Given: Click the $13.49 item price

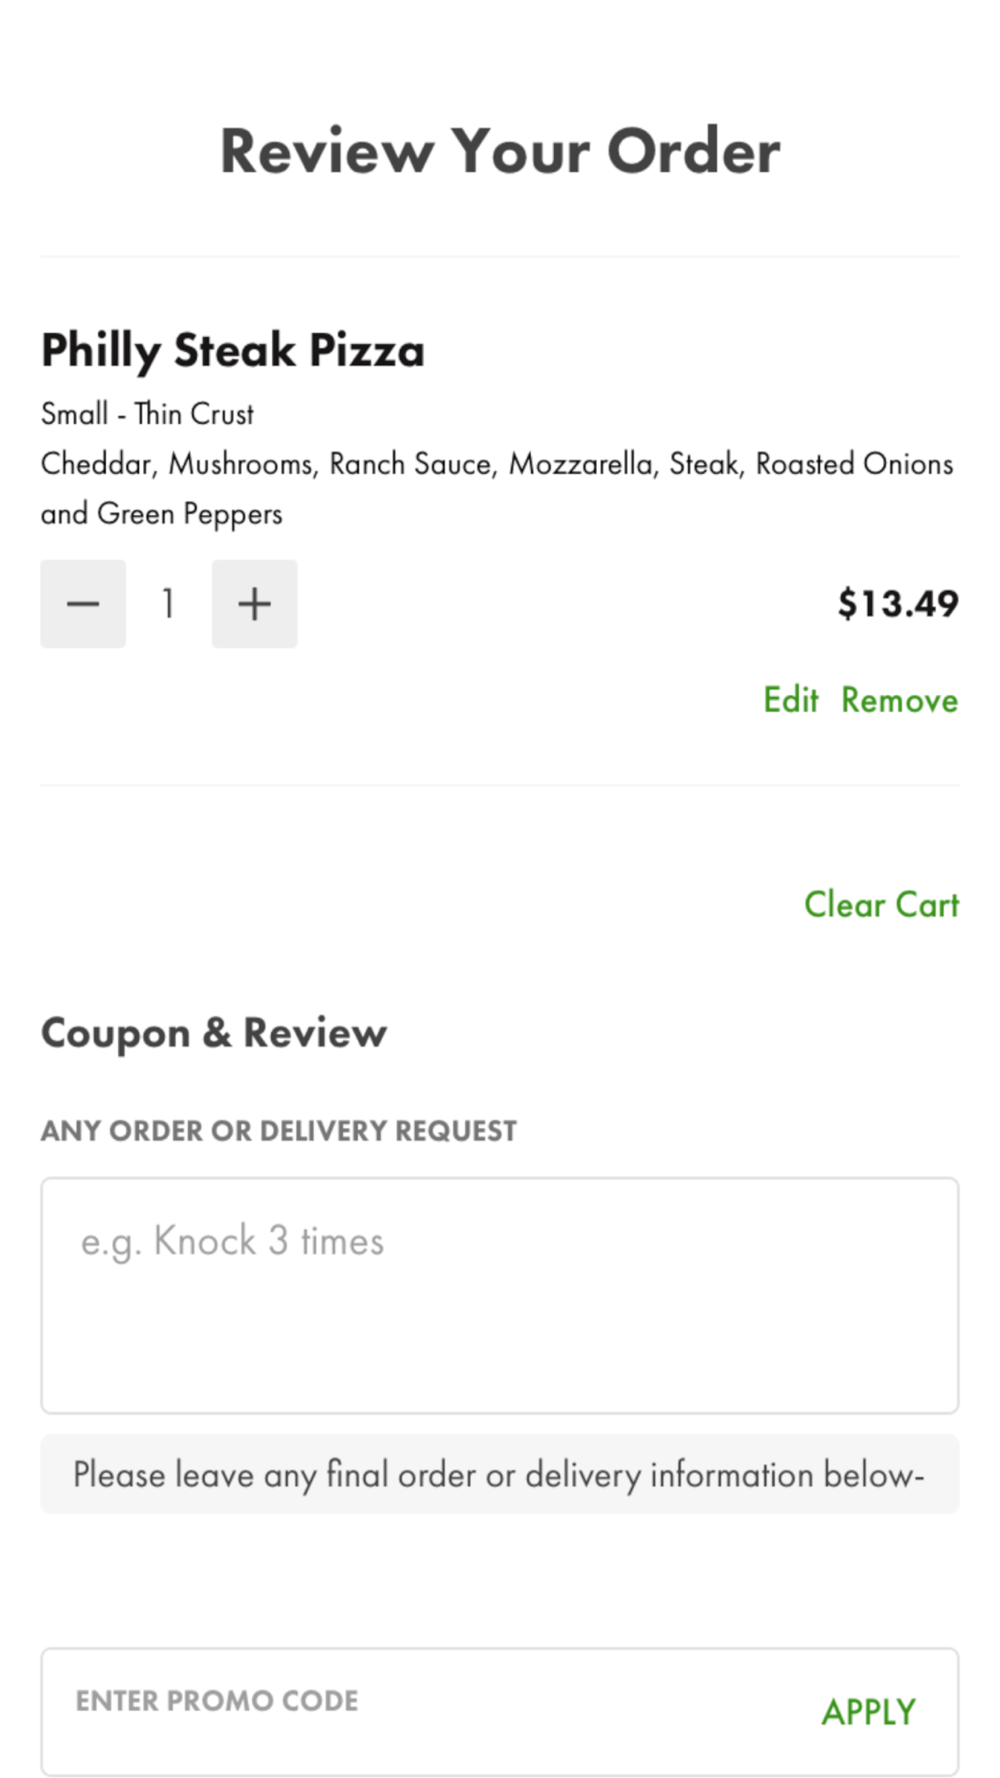Looking at the screenshot, I should click(898, 603).
